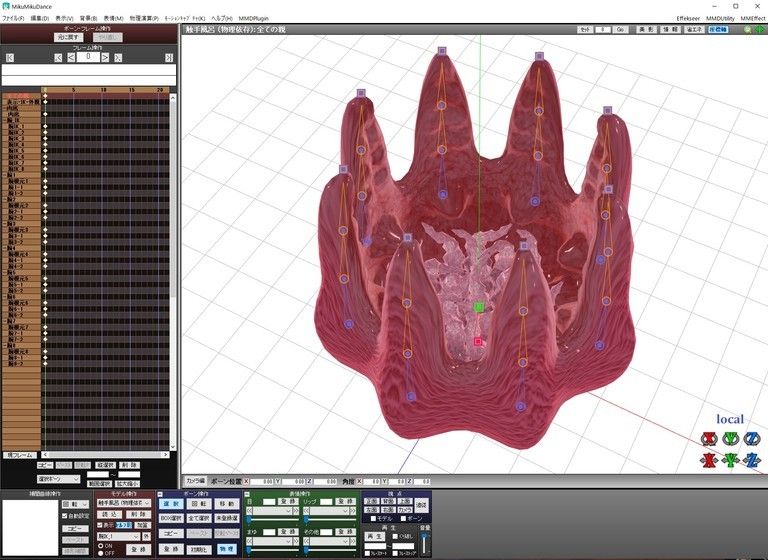The height and width of the screenshot is (560, 768).
Task: Click the green Y rotation axis icon
Action: coord(731,439)
